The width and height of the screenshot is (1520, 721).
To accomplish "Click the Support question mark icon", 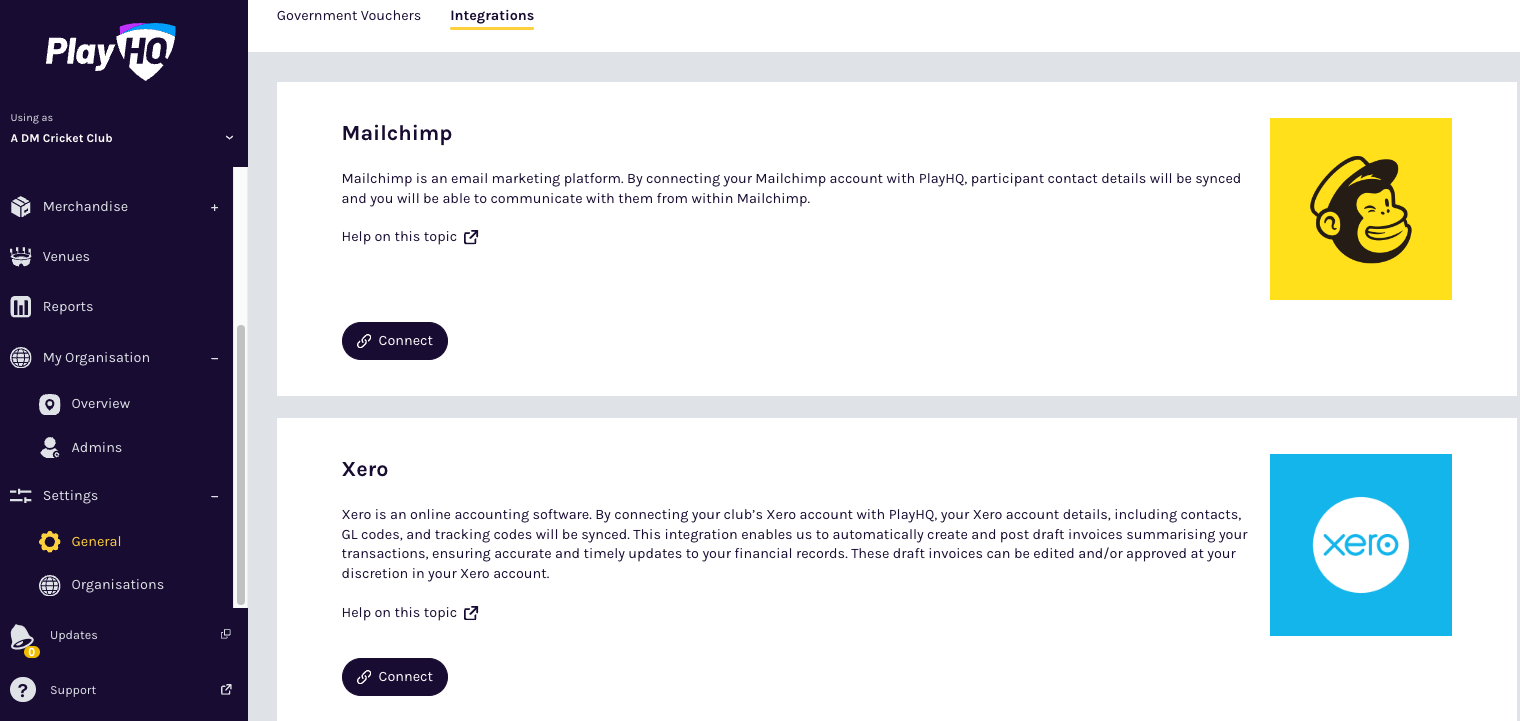I will 21,690.
